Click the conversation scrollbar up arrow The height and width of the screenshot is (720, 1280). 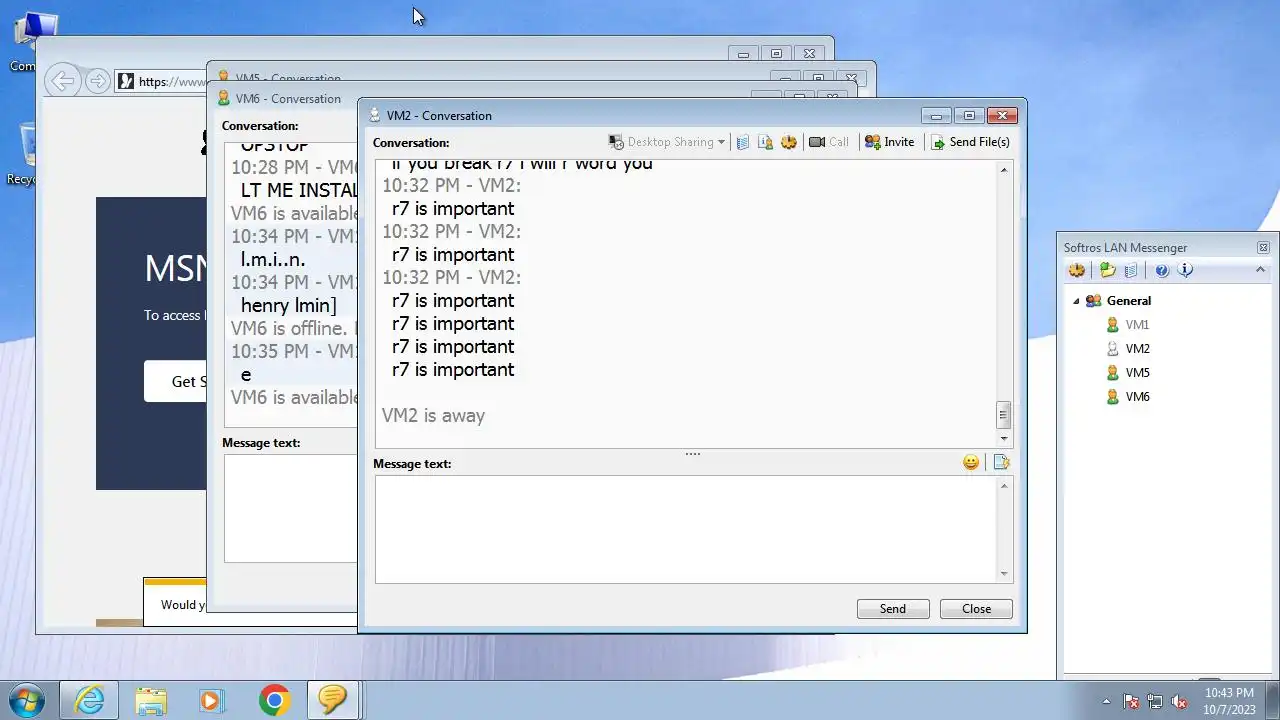1004,170
